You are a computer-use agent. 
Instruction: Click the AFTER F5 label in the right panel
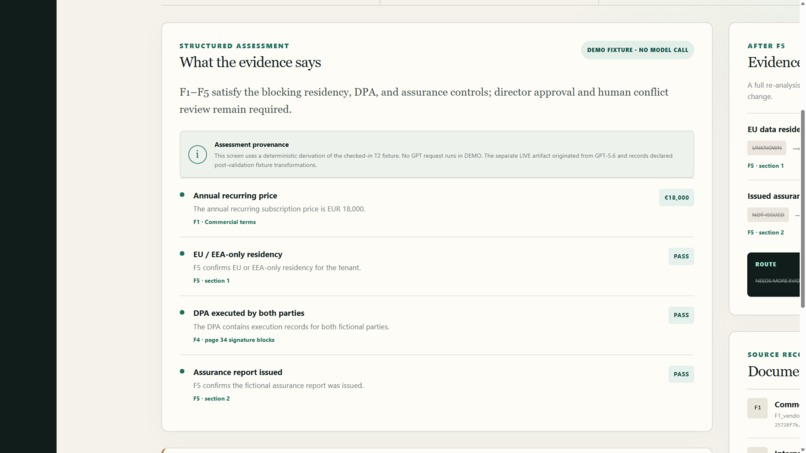point(766,46)
